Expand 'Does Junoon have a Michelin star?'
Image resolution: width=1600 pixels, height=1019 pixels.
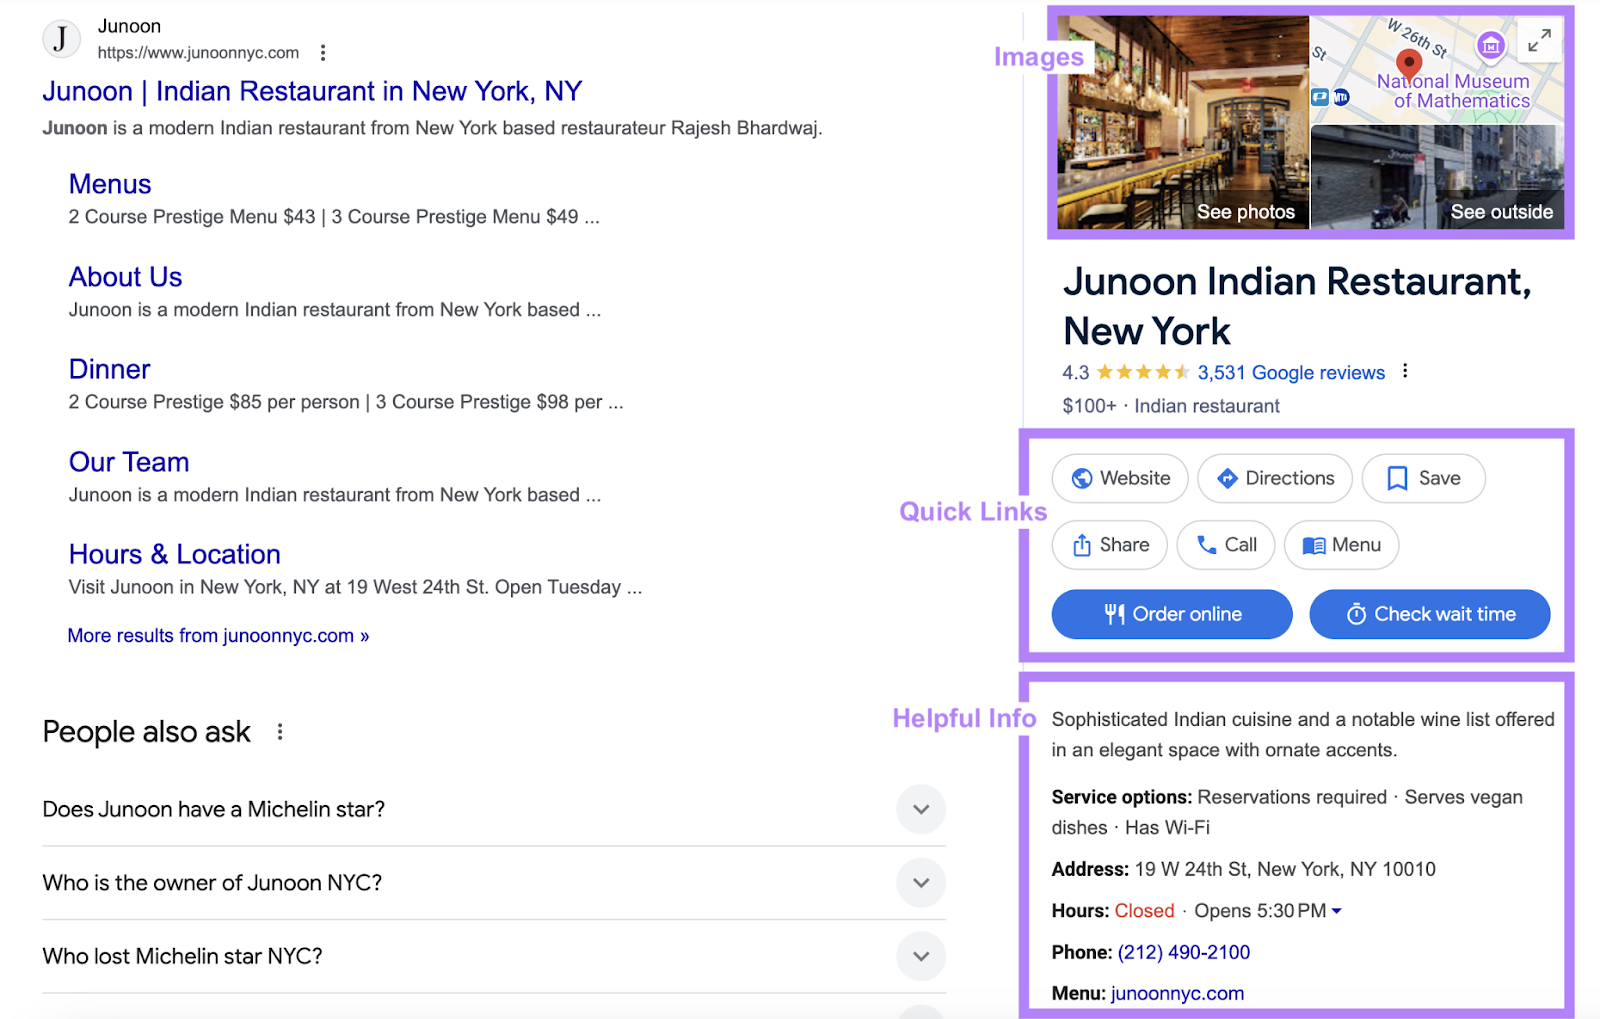pyautogui.click(x=920, y=809)
